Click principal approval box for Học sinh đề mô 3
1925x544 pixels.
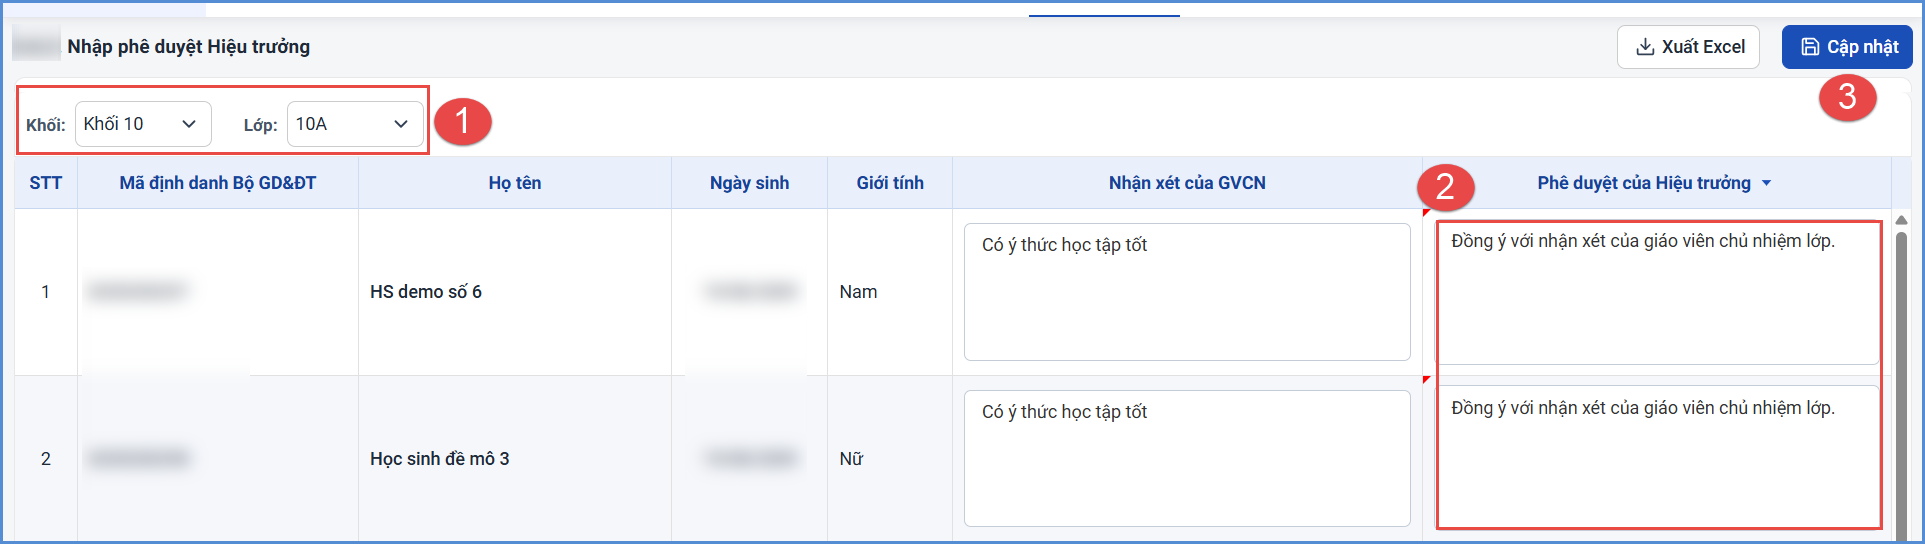(x=1659, y=457)
